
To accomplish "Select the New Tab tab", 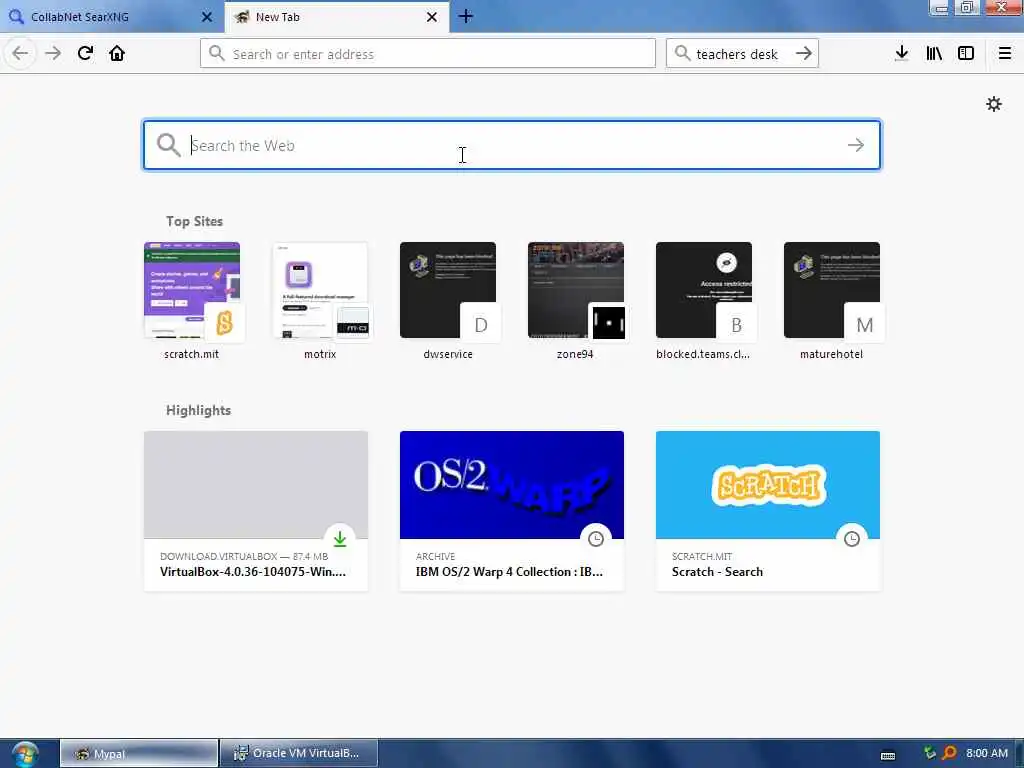I will tap(337, 17).
